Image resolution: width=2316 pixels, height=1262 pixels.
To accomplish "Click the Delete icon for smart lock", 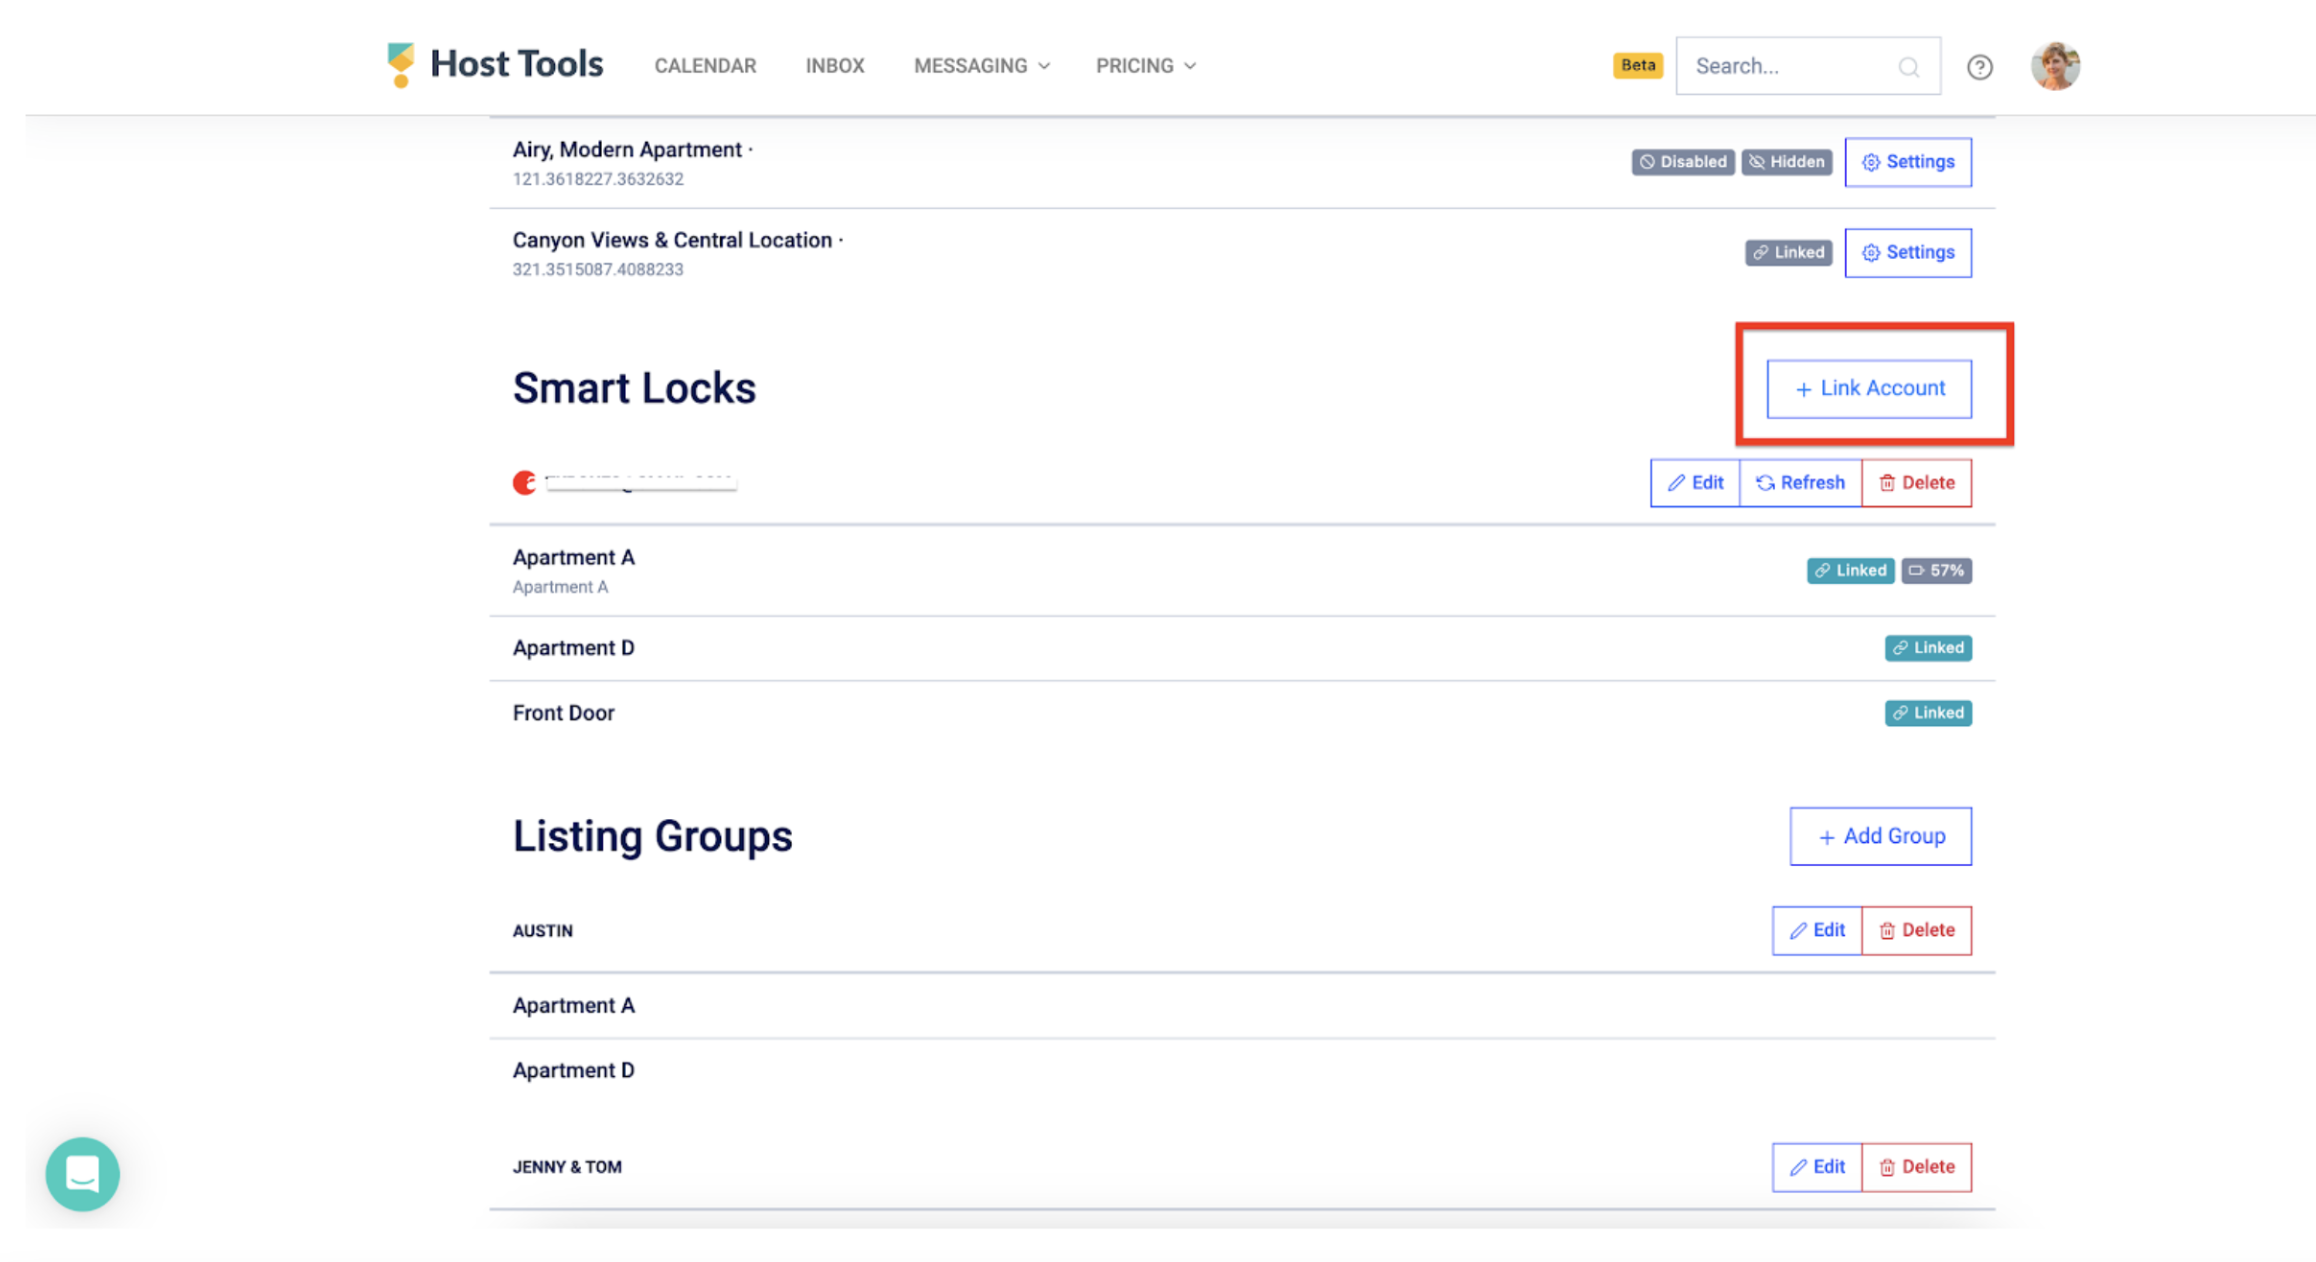I will pyautogui.click(x=1917, y=482).
